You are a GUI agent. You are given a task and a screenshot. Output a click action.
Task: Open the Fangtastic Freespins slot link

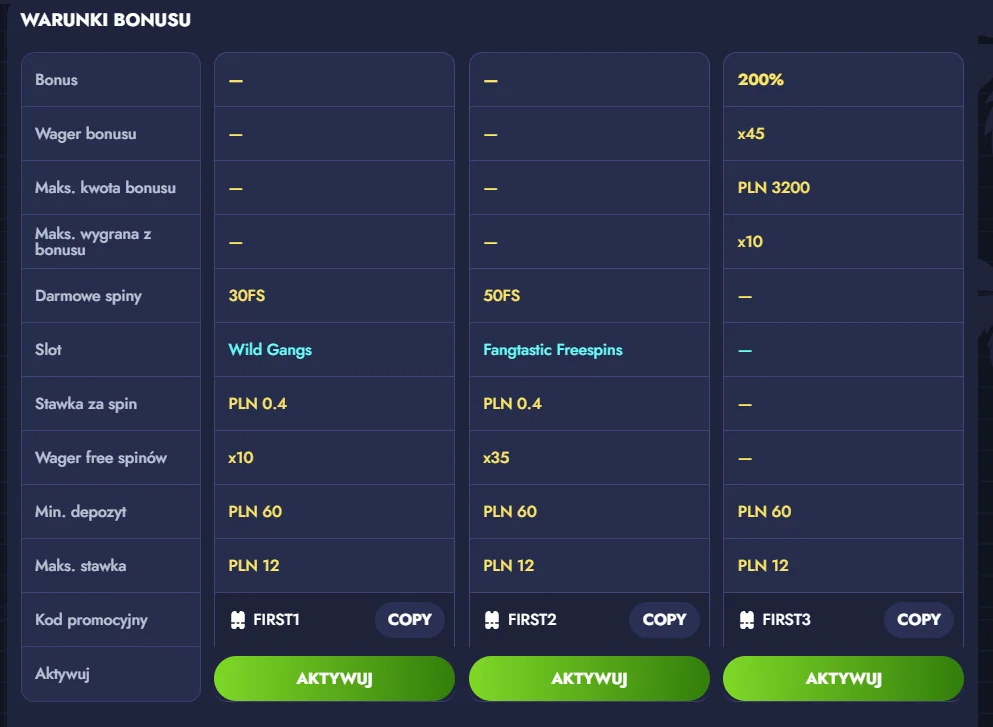553,350
